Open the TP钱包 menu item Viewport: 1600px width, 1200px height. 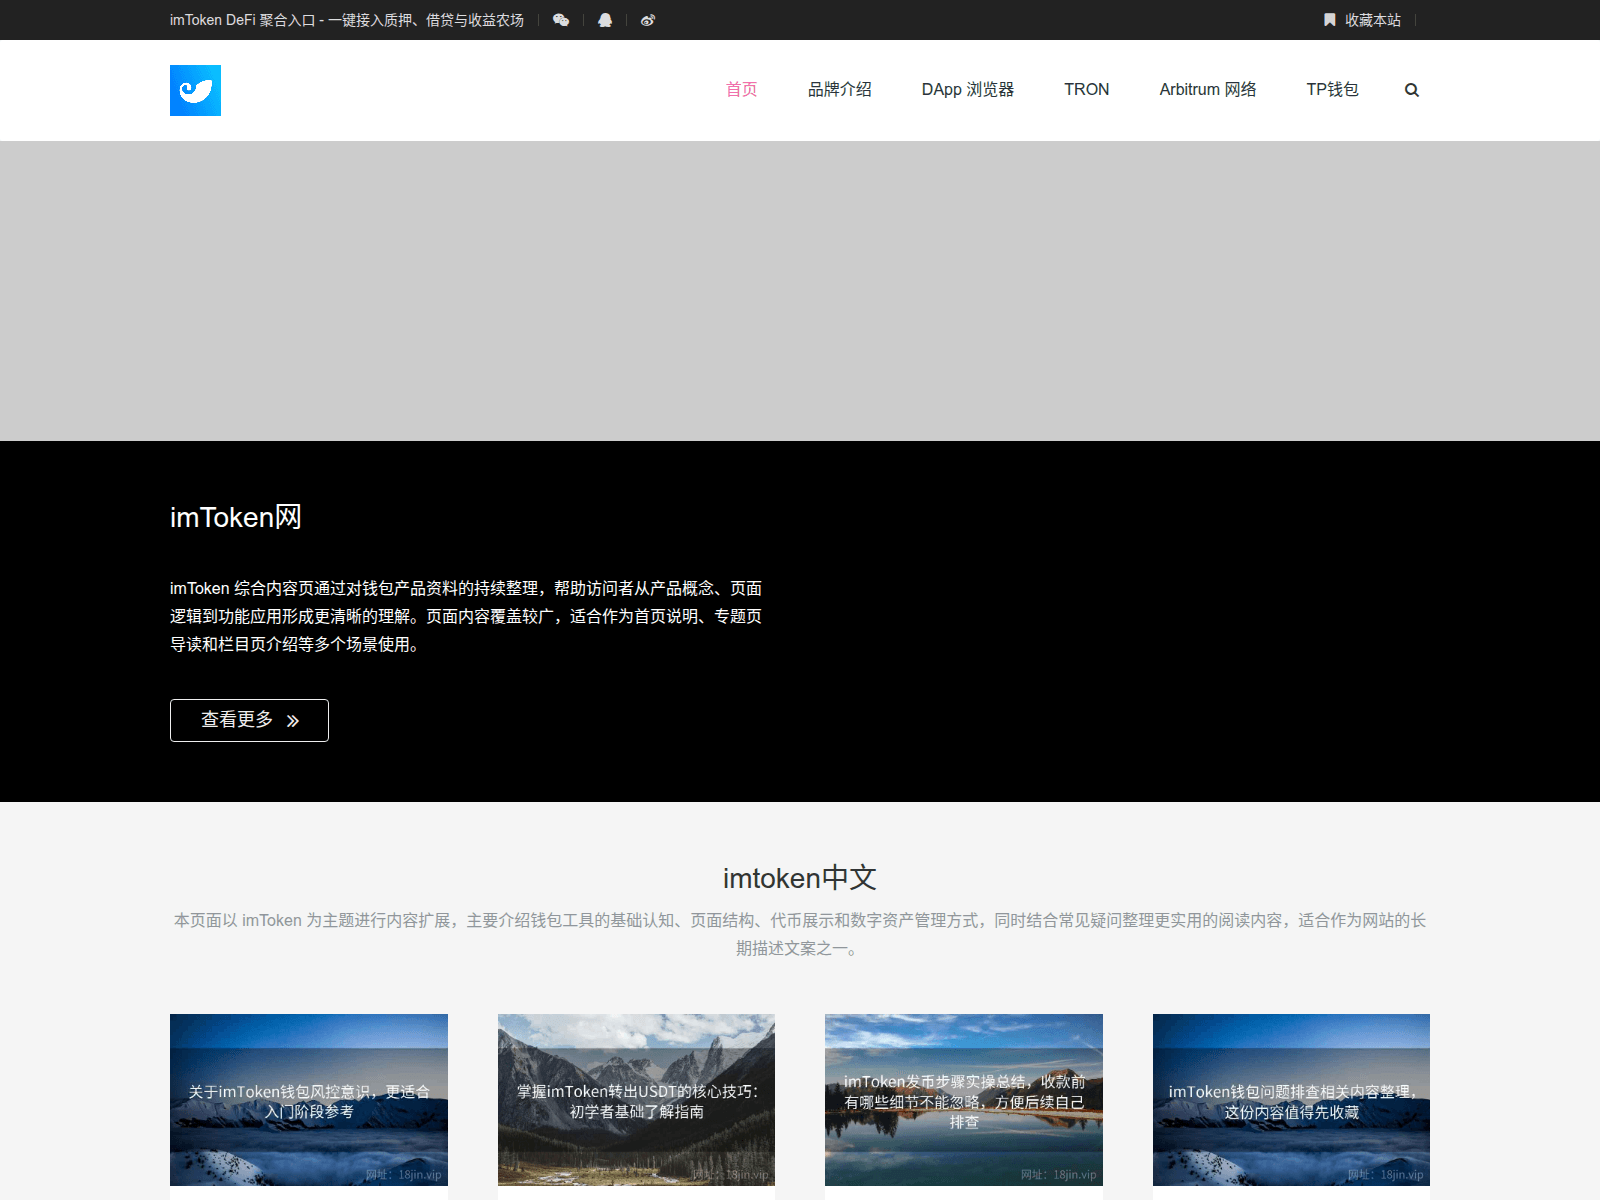(x=1332, y=90)
